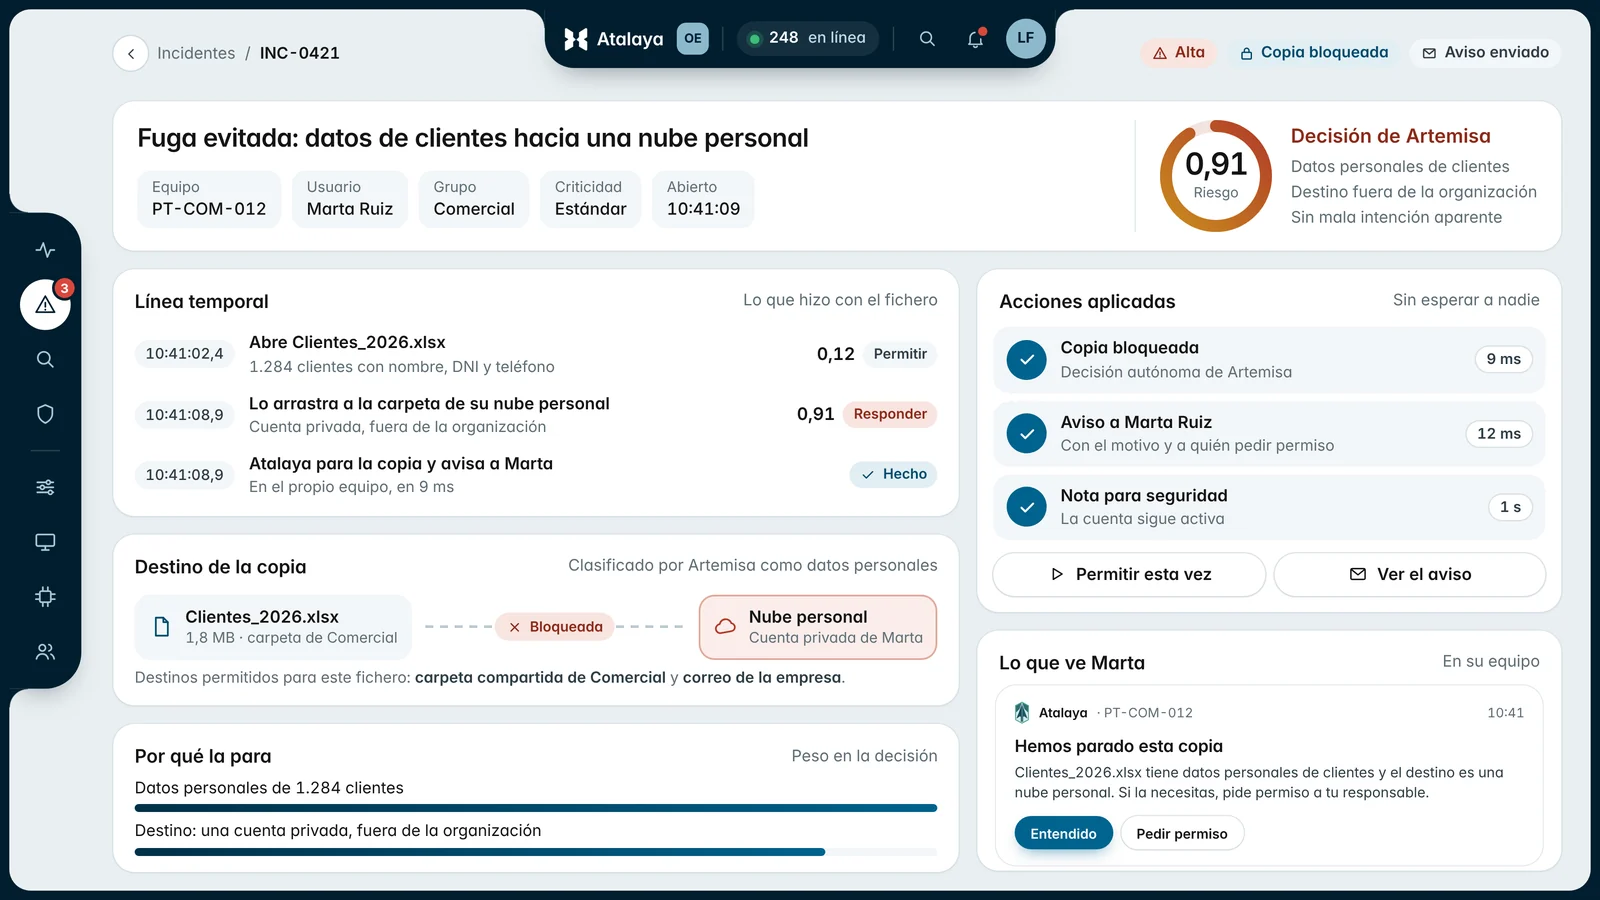Click the Clientes_2026.xlsx file icon
1600x900 pixels.
[161, 627]
